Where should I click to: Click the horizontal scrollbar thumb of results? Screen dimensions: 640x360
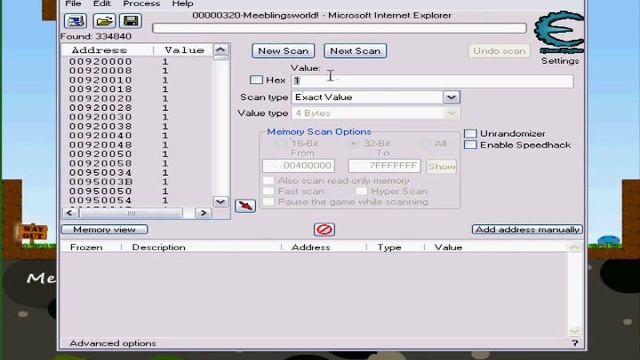pos(131,213)
